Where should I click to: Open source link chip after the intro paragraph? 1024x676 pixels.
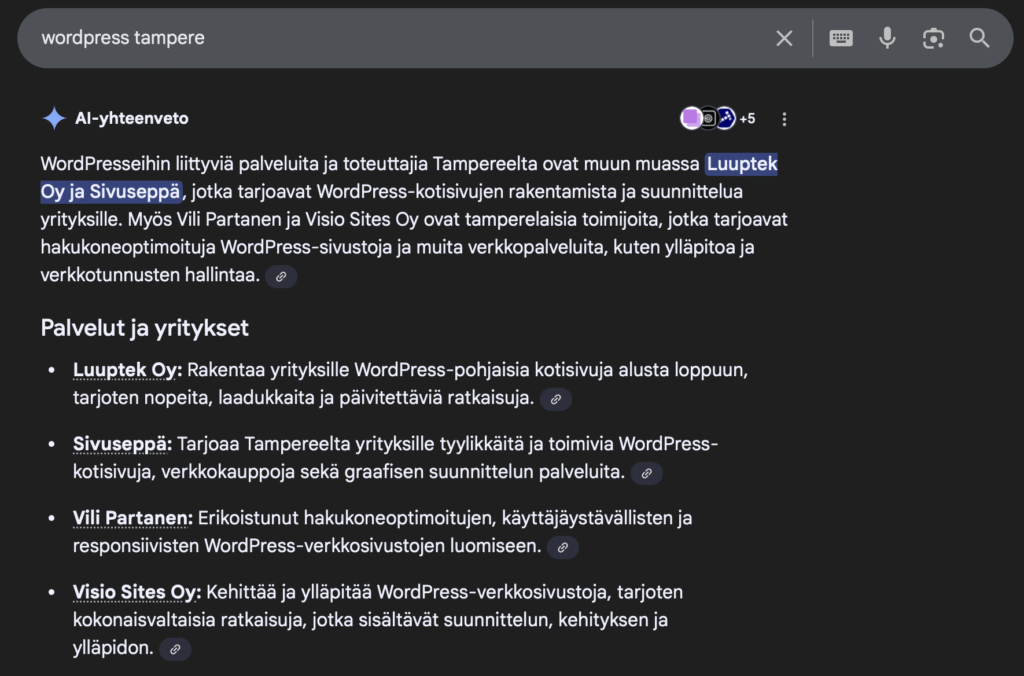click(x=282, y=276)
